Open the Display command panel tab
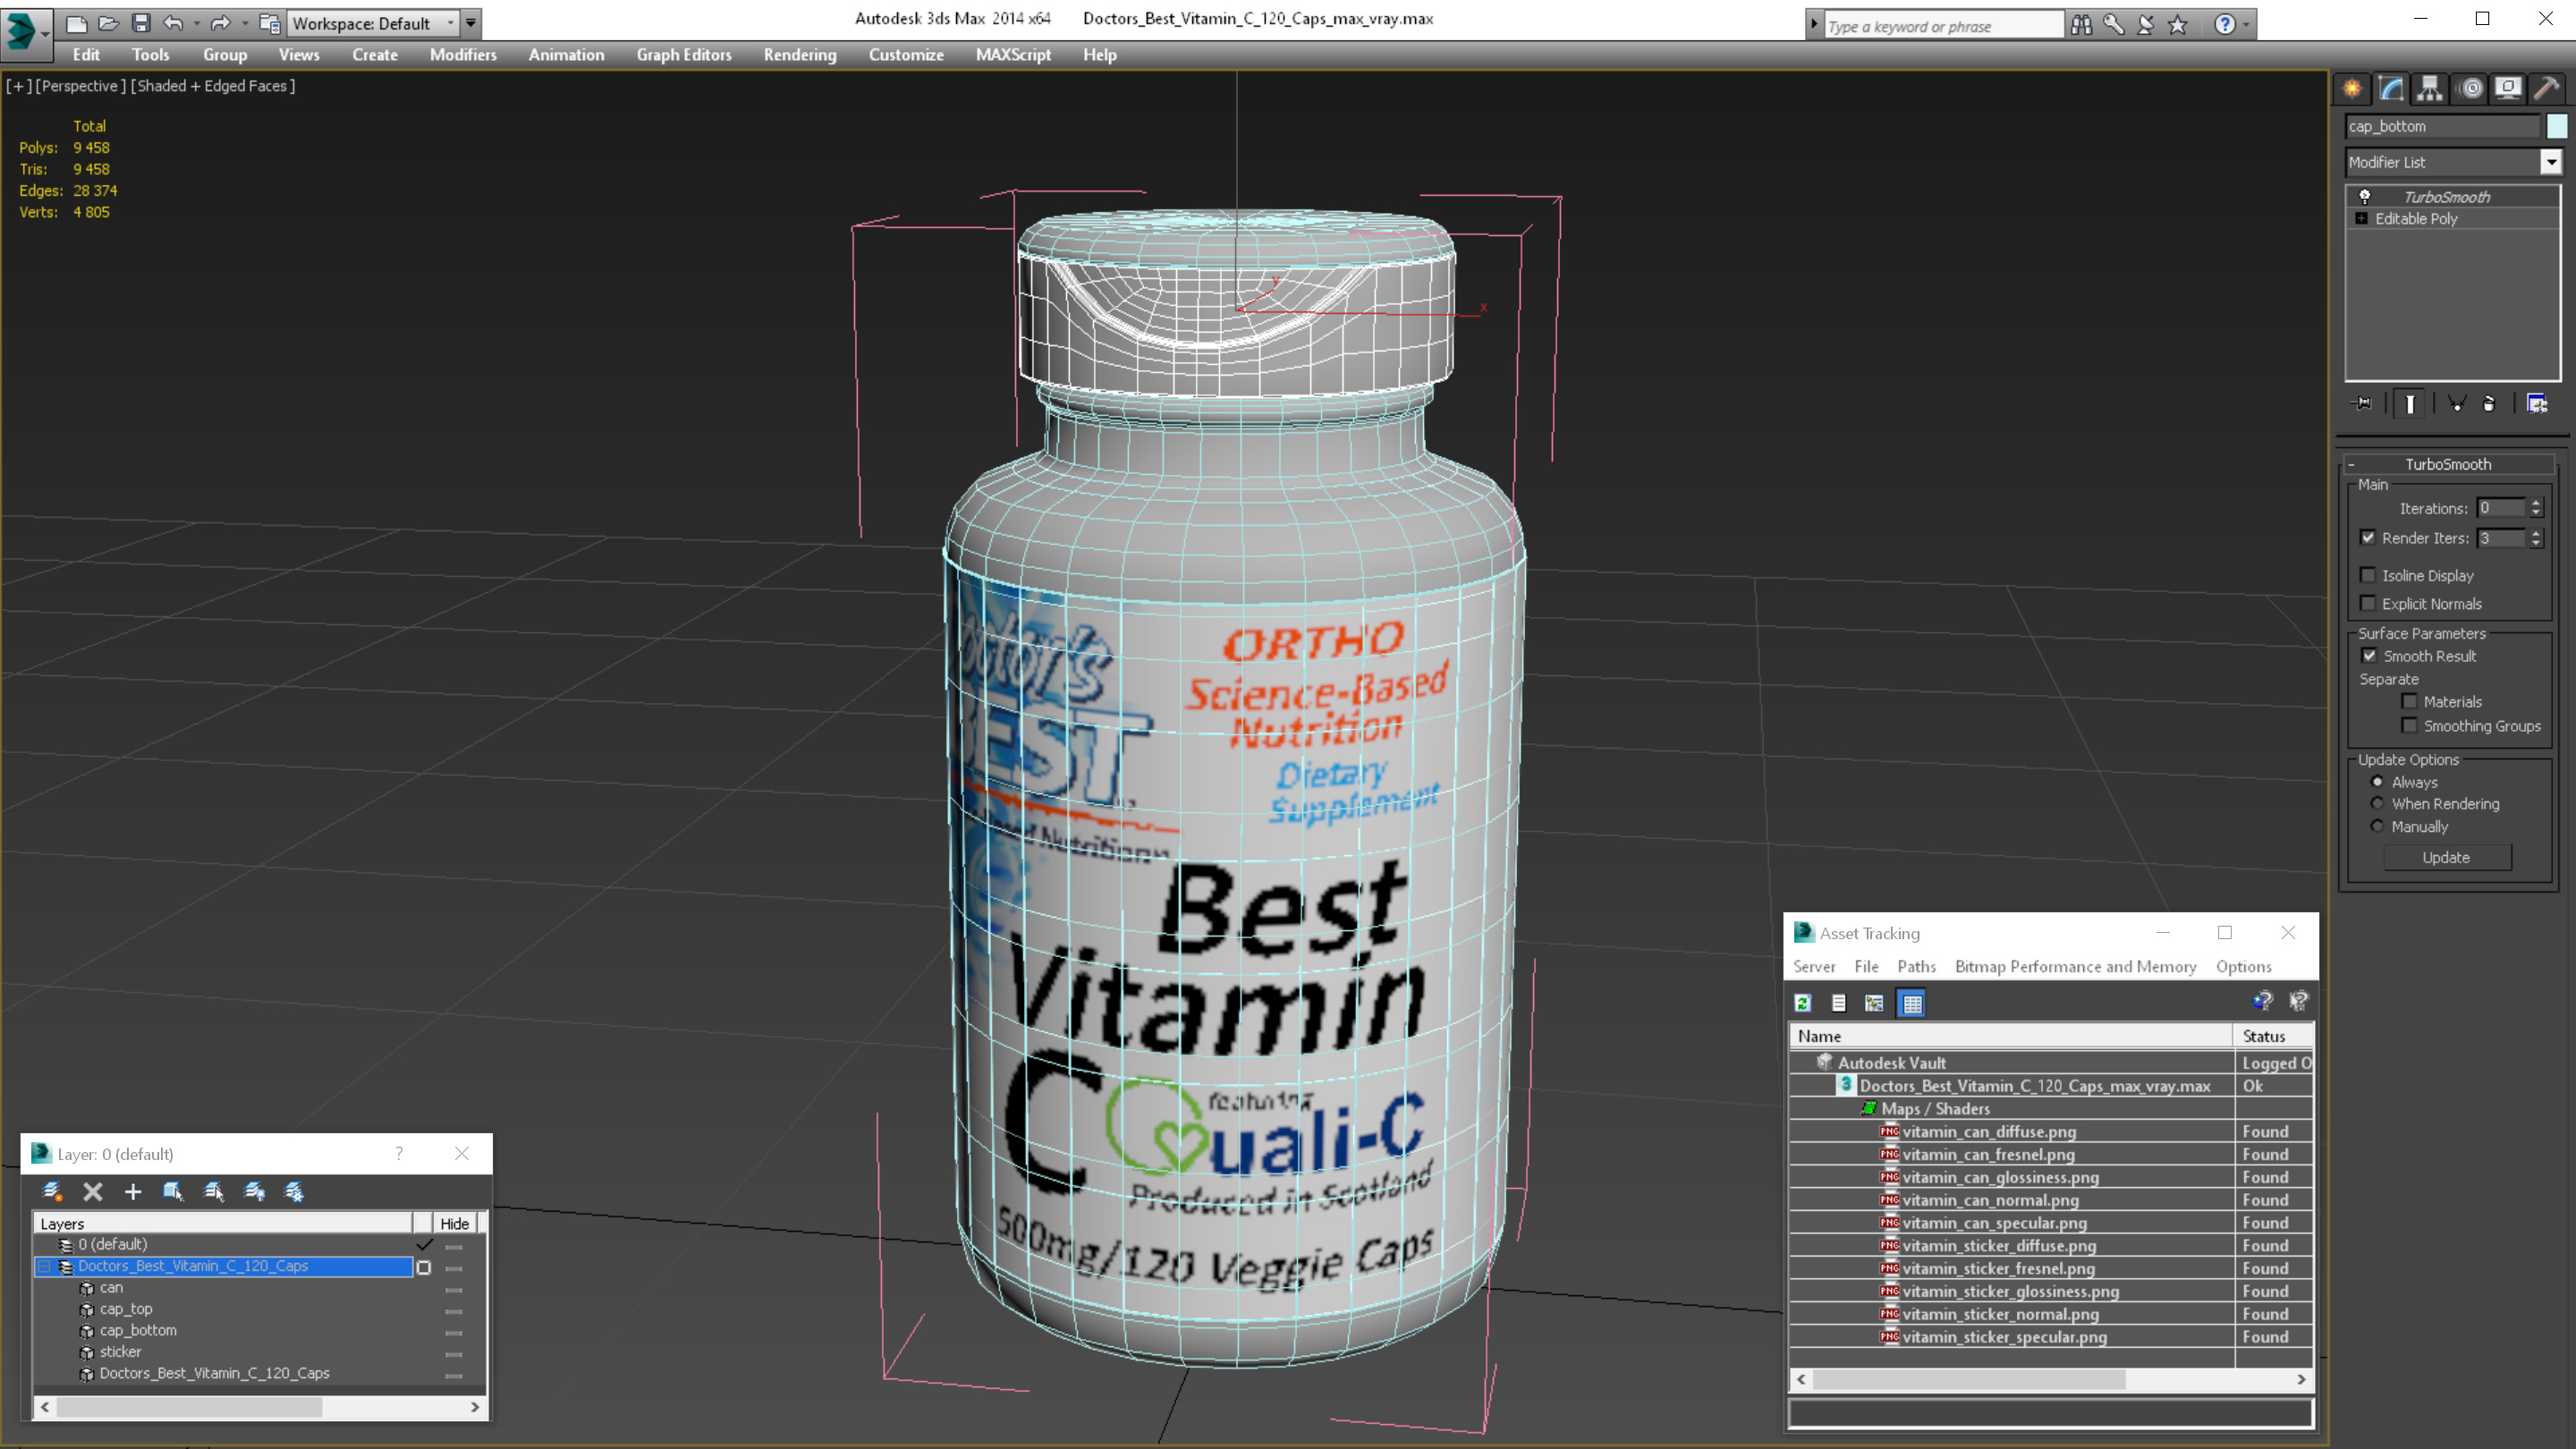 (2508, 89)
